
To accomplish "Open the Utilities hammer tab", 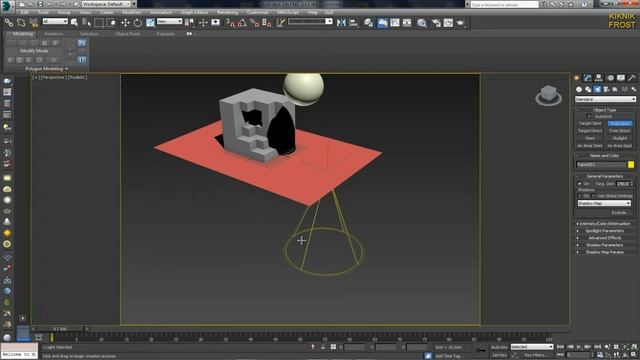I will click(632, 78).
